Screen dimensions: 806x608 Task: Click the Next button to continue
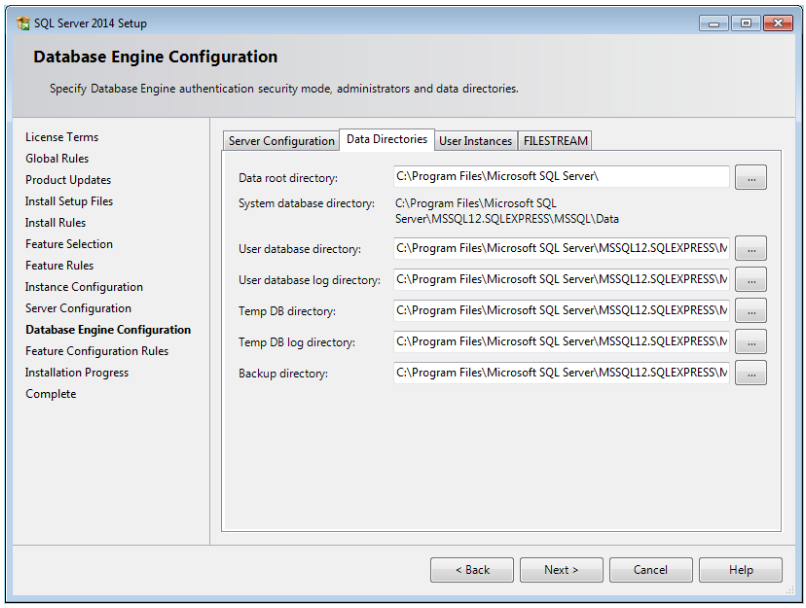[561, 570]
